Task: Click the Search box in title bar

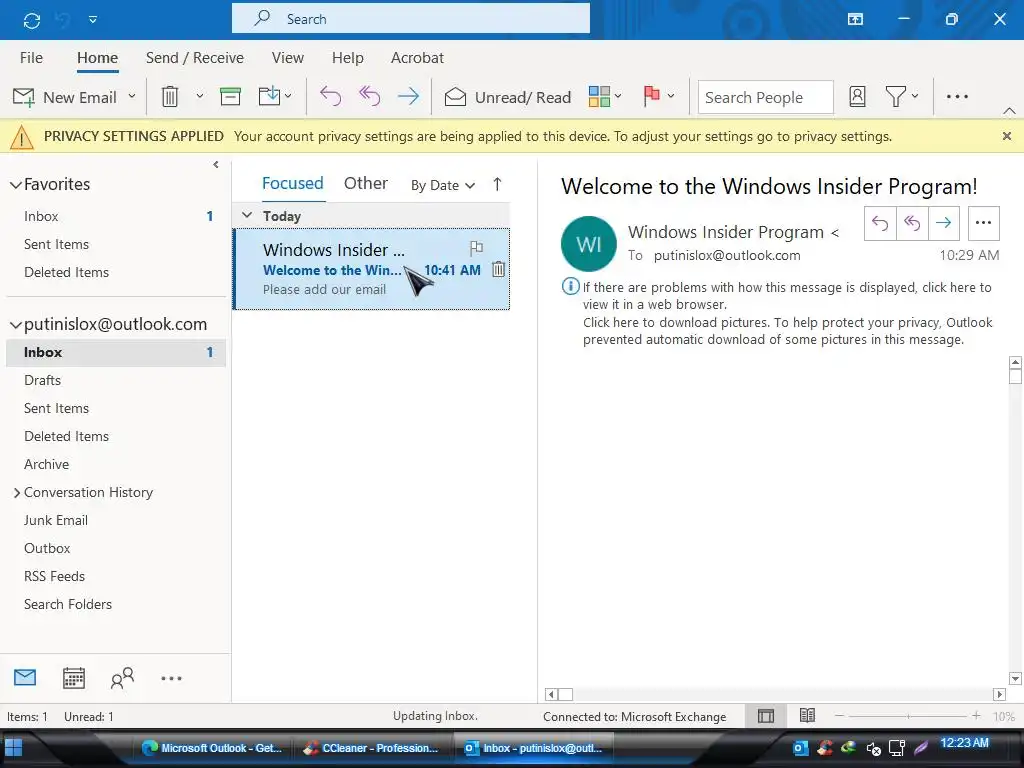Action: click(410, 18)
